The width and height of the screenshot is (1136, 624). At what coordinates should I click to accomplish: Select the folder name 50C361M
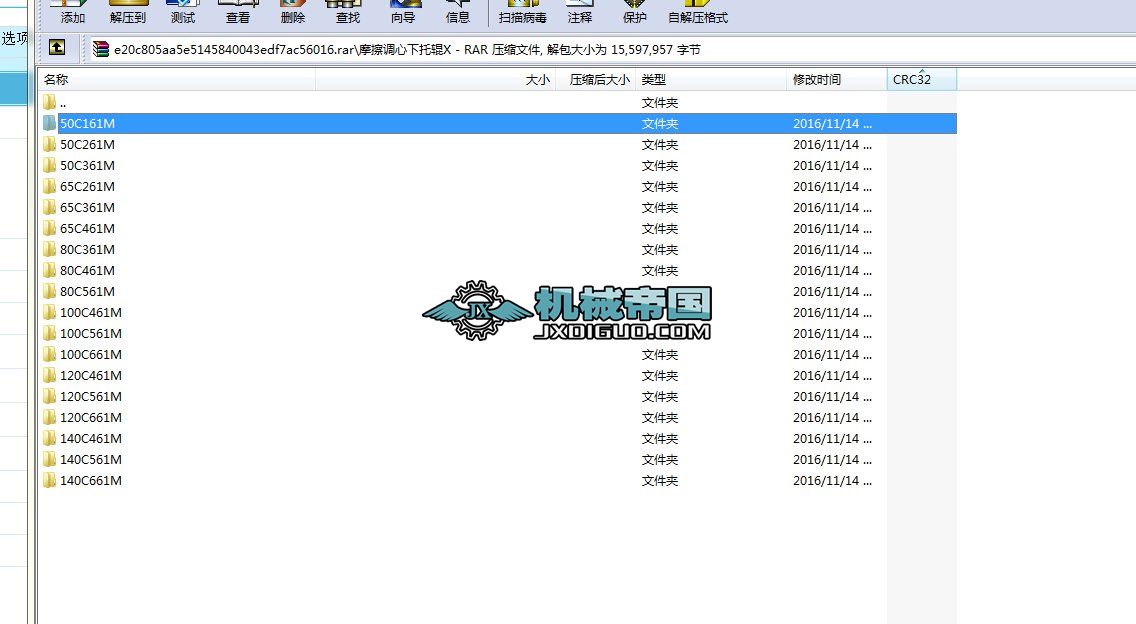click(88, 166)
